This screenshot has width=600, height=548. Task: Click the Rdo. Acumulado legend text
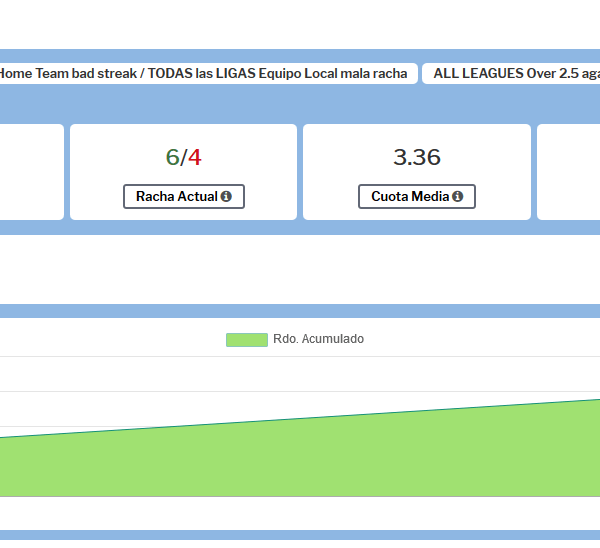click(318, 339)
